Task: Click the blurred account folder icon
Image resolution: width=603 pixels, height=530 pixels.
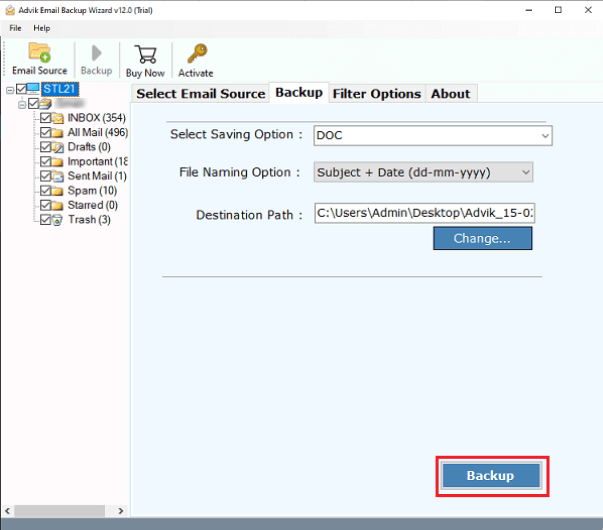Action: click(x=45, y=103)
